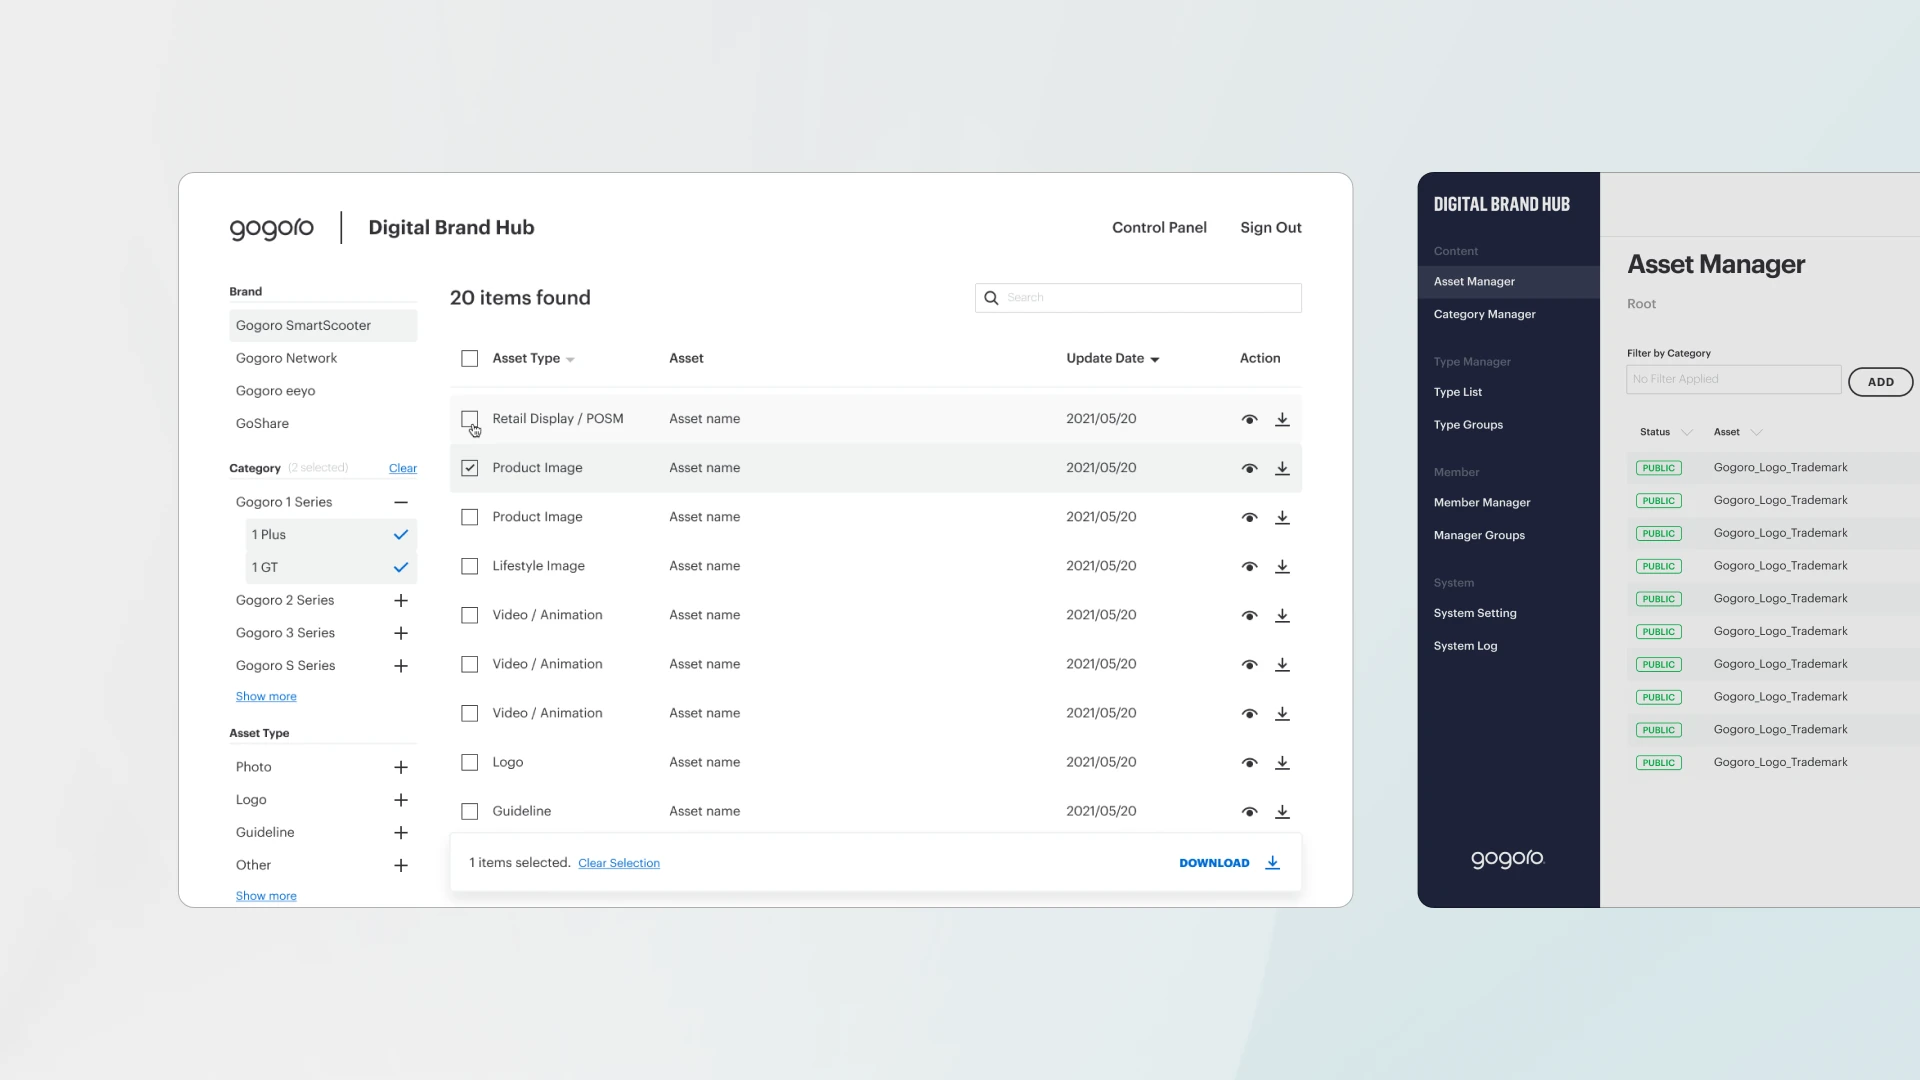Clear the selected categories
The height and width of the screenshot is (1080, 1920).
click(403, 468)
